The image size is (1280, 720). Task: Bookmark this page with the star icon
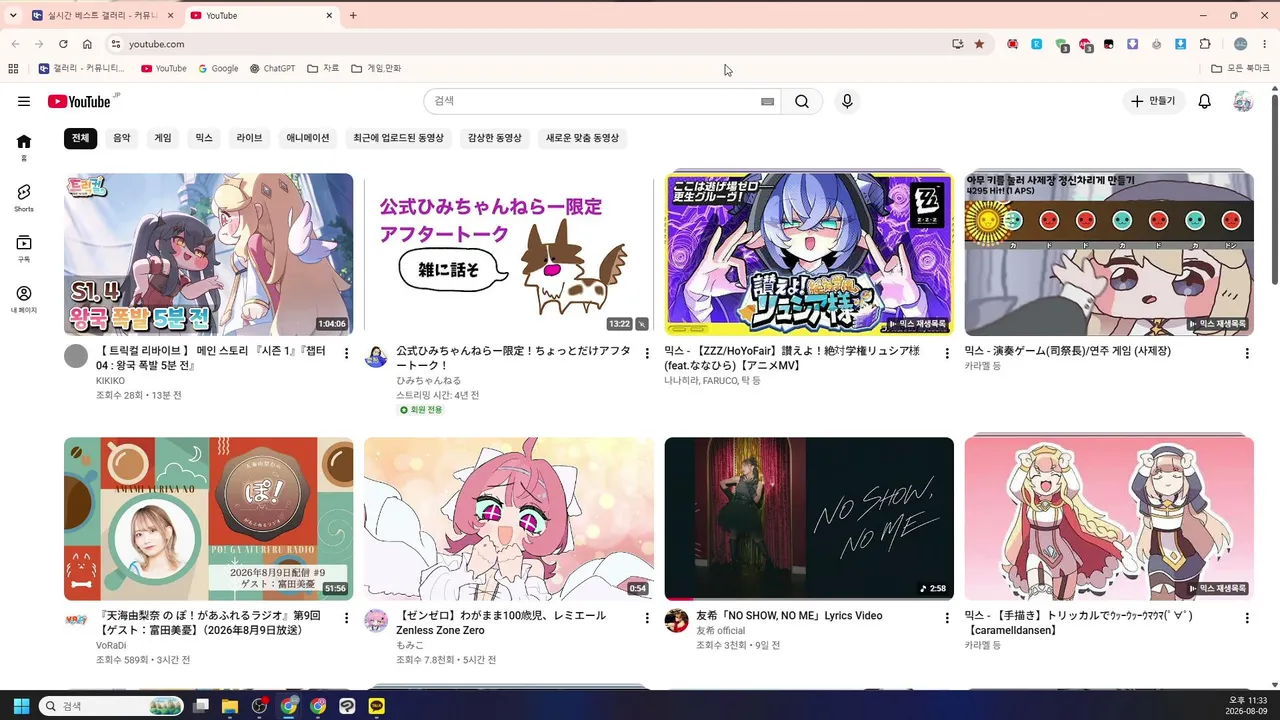point(979,44)
